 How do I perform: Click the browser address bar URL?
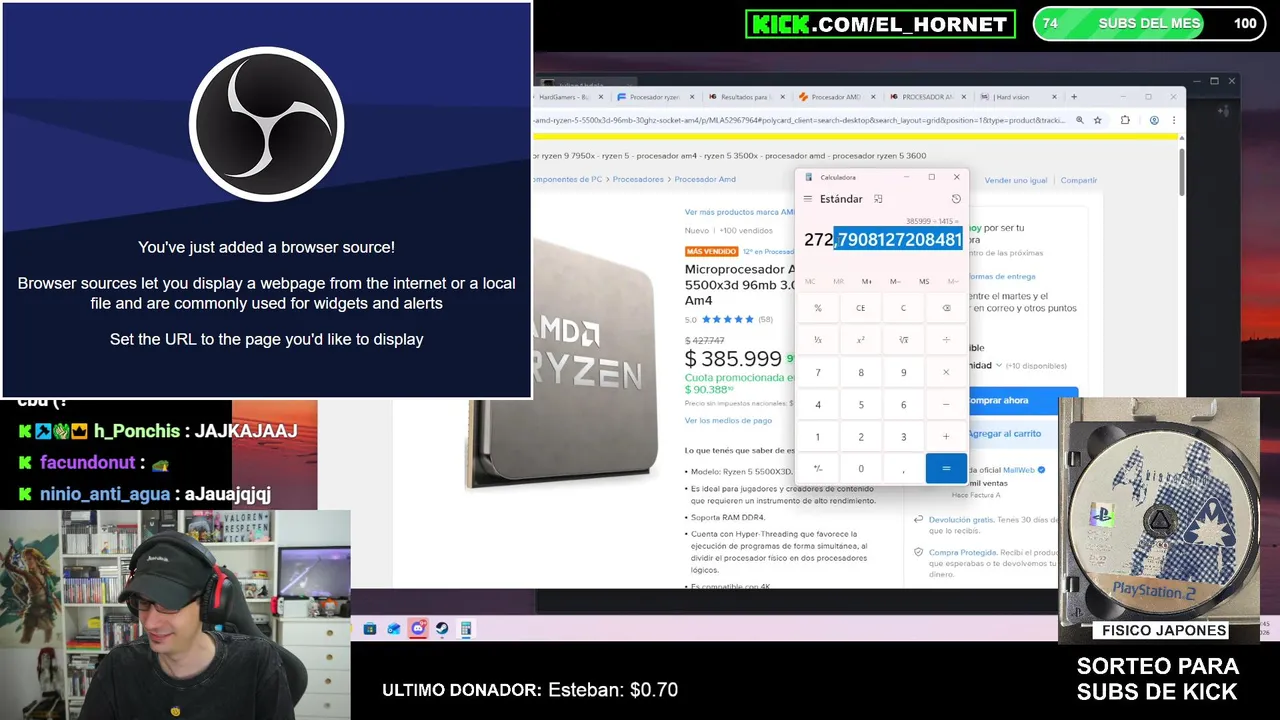800,120
